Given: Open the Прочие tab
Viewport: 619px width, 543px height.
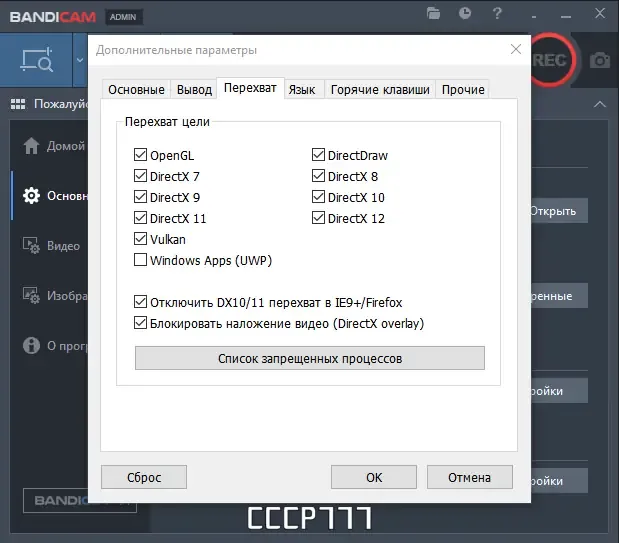Looking at the screenshot, I should click(463, 90).
